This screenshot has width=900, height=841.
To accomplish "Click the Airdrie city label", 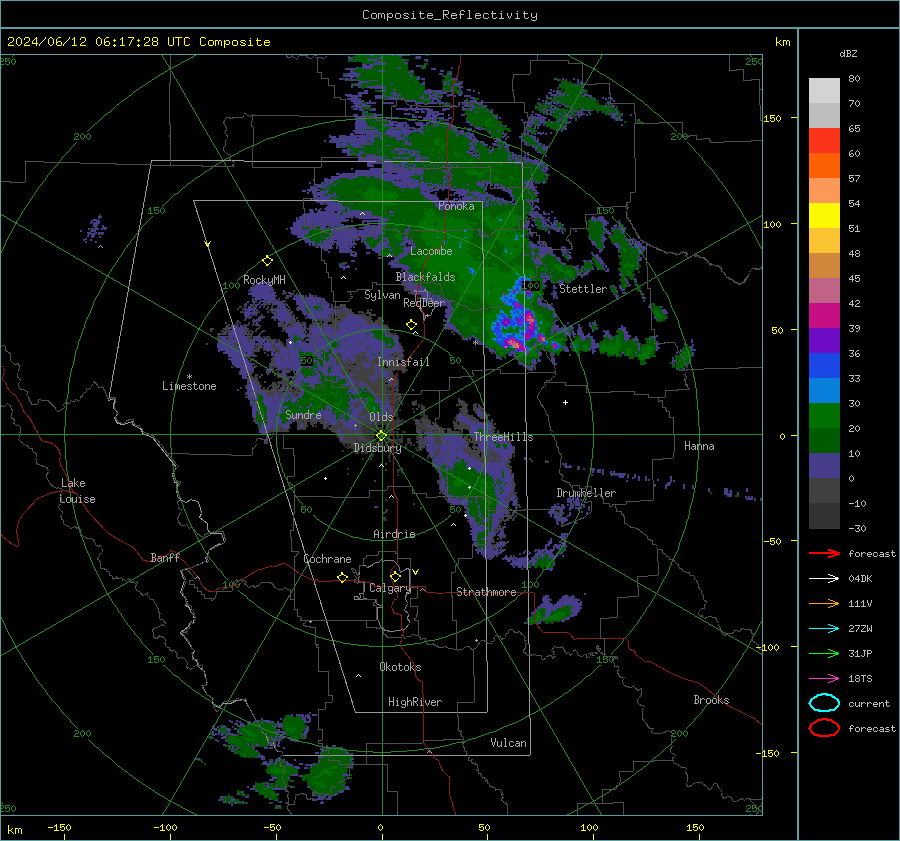I will 394,534.
